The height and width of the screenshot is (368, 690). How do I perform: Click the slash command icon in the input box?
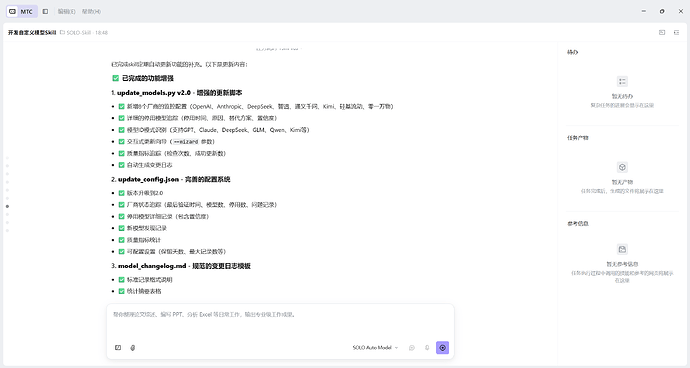coord(118,348)
